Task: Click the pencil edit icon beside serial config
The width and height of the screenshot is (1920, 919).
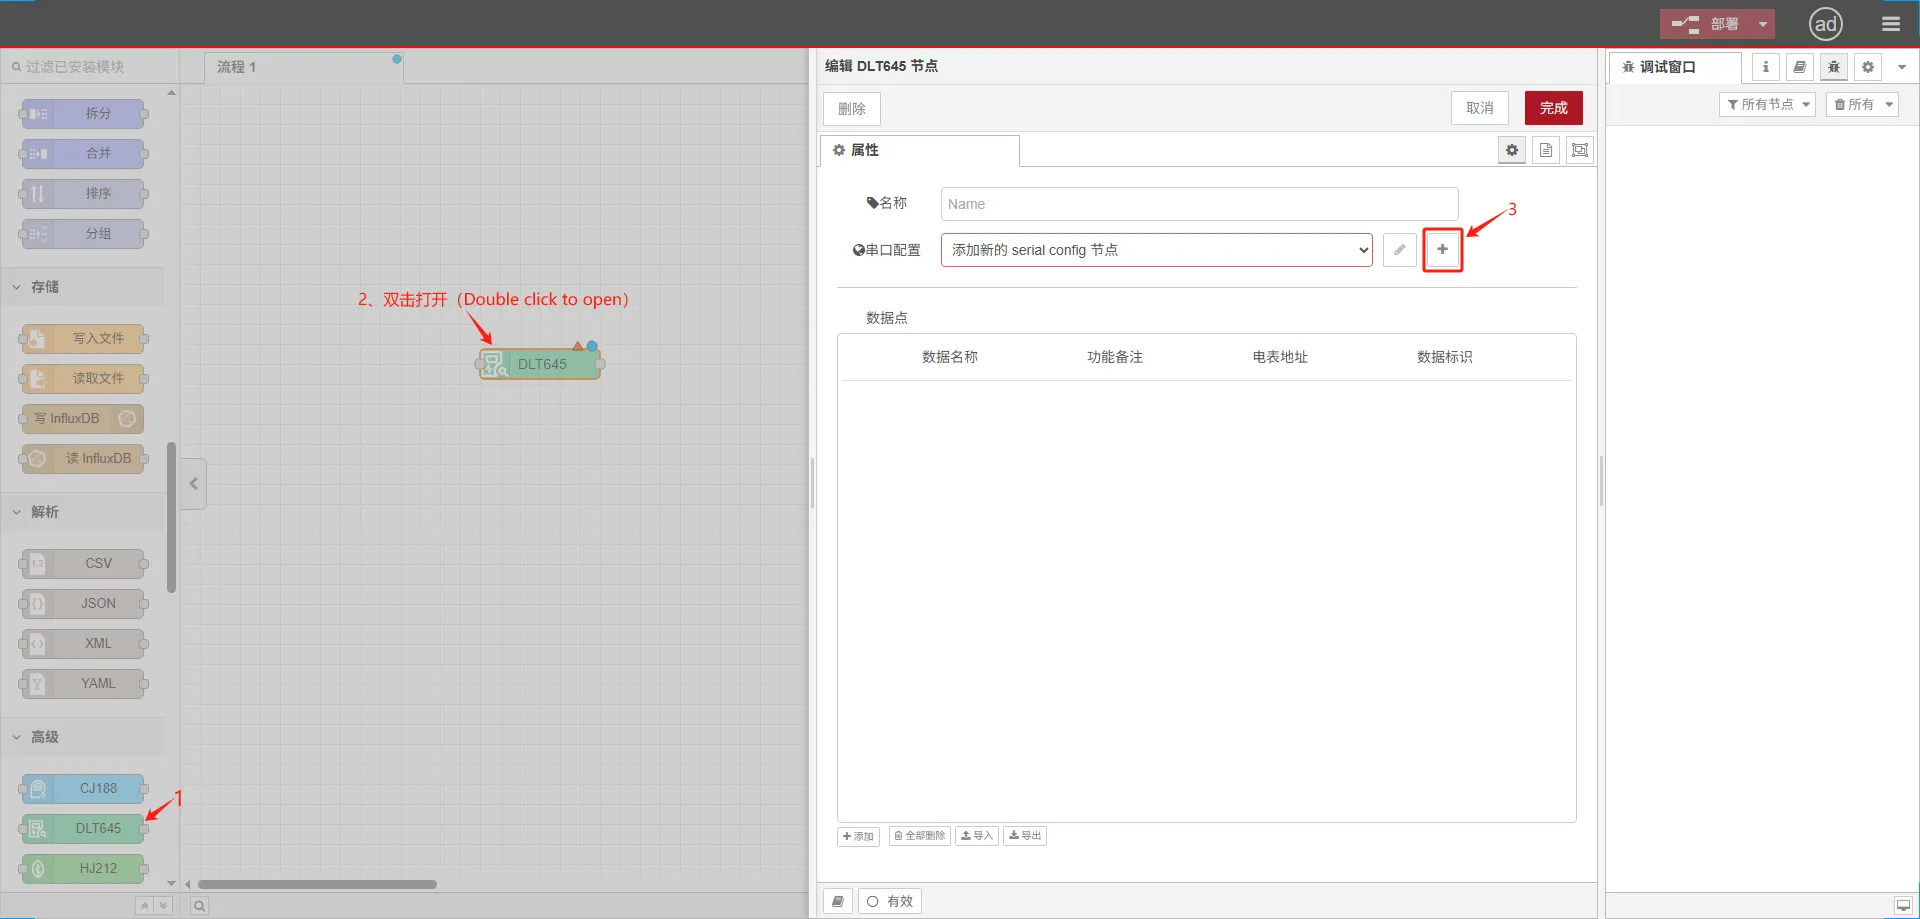Action: (x=1399, y=250)
